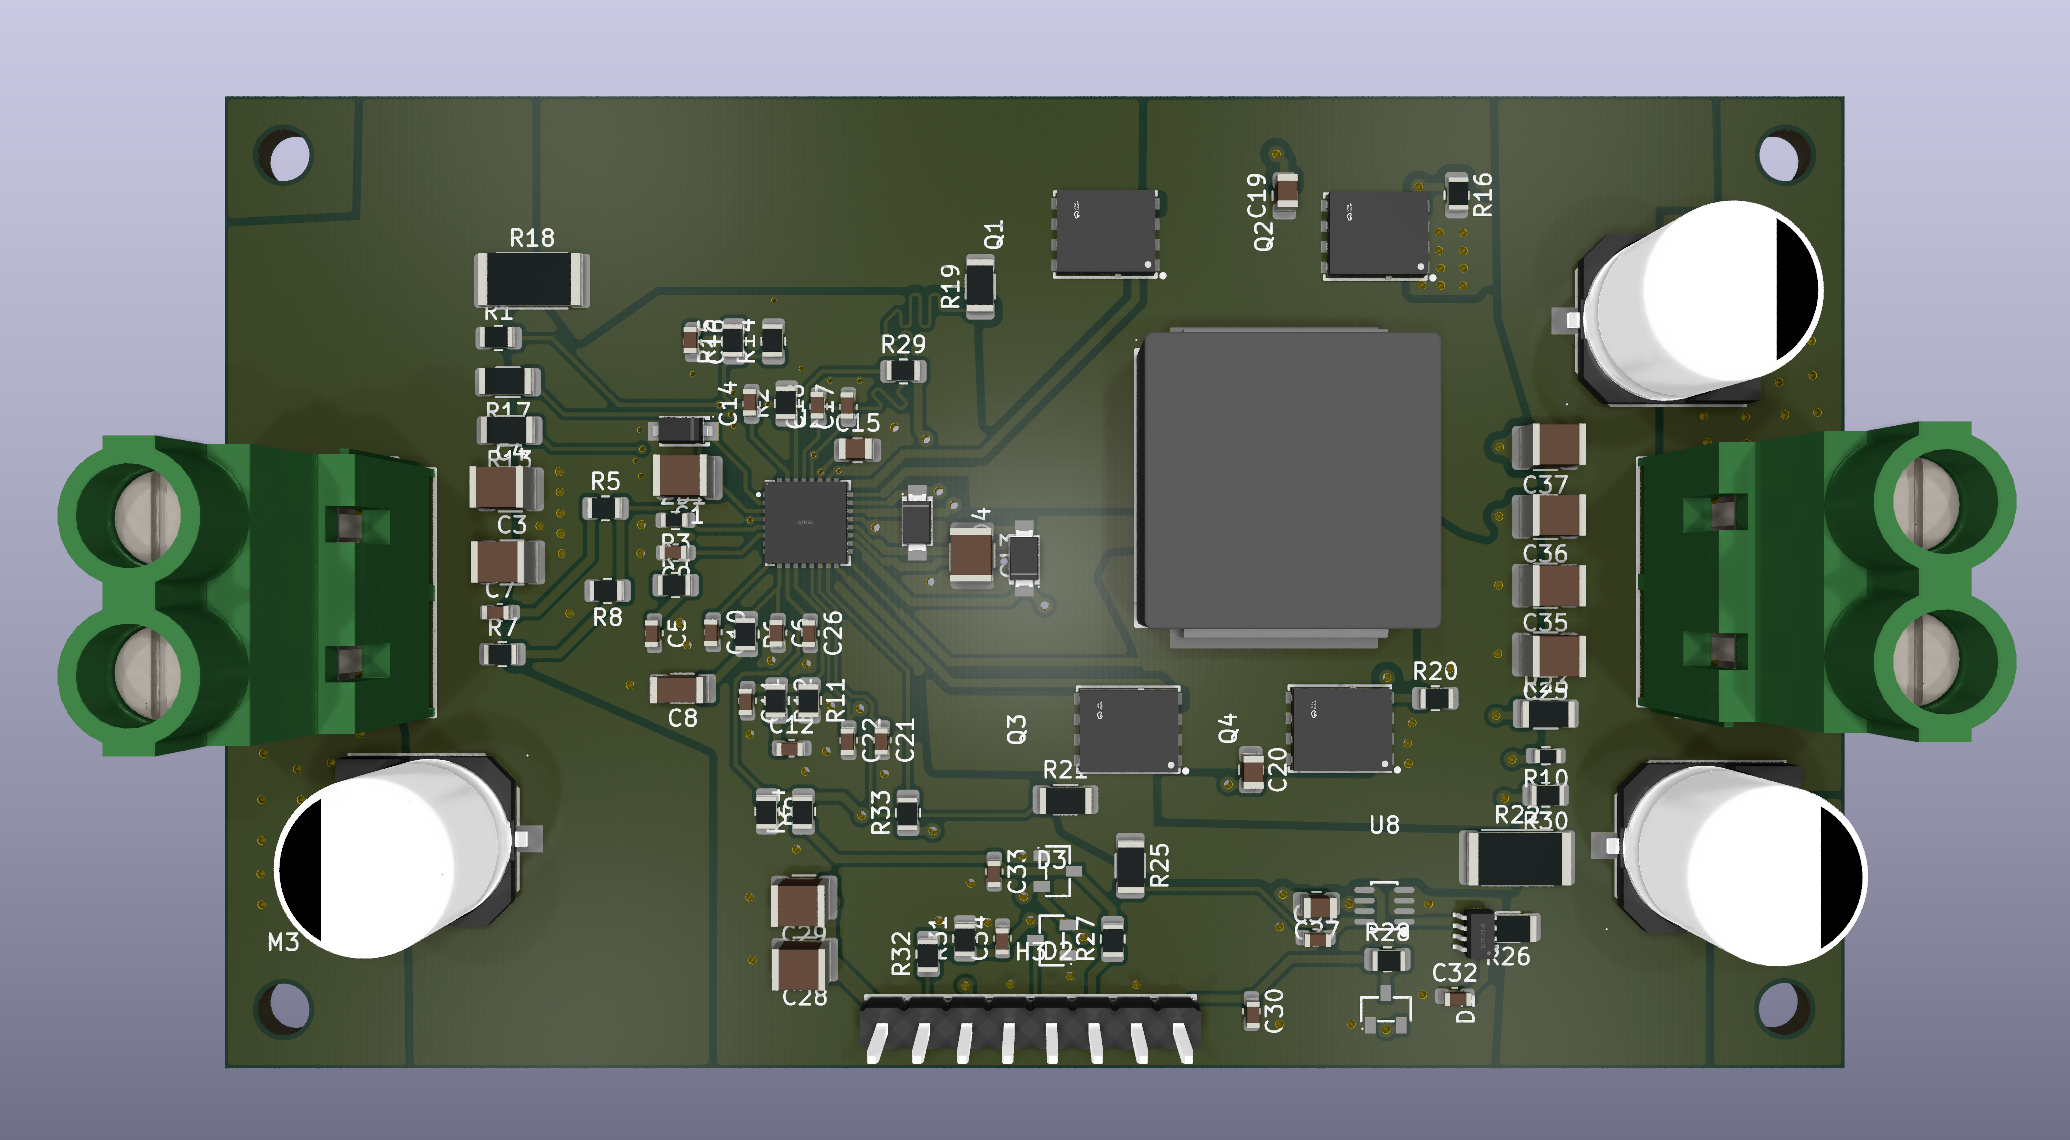
Task: Click the upper screw of right terminal block
Action: pos(1927,500)
